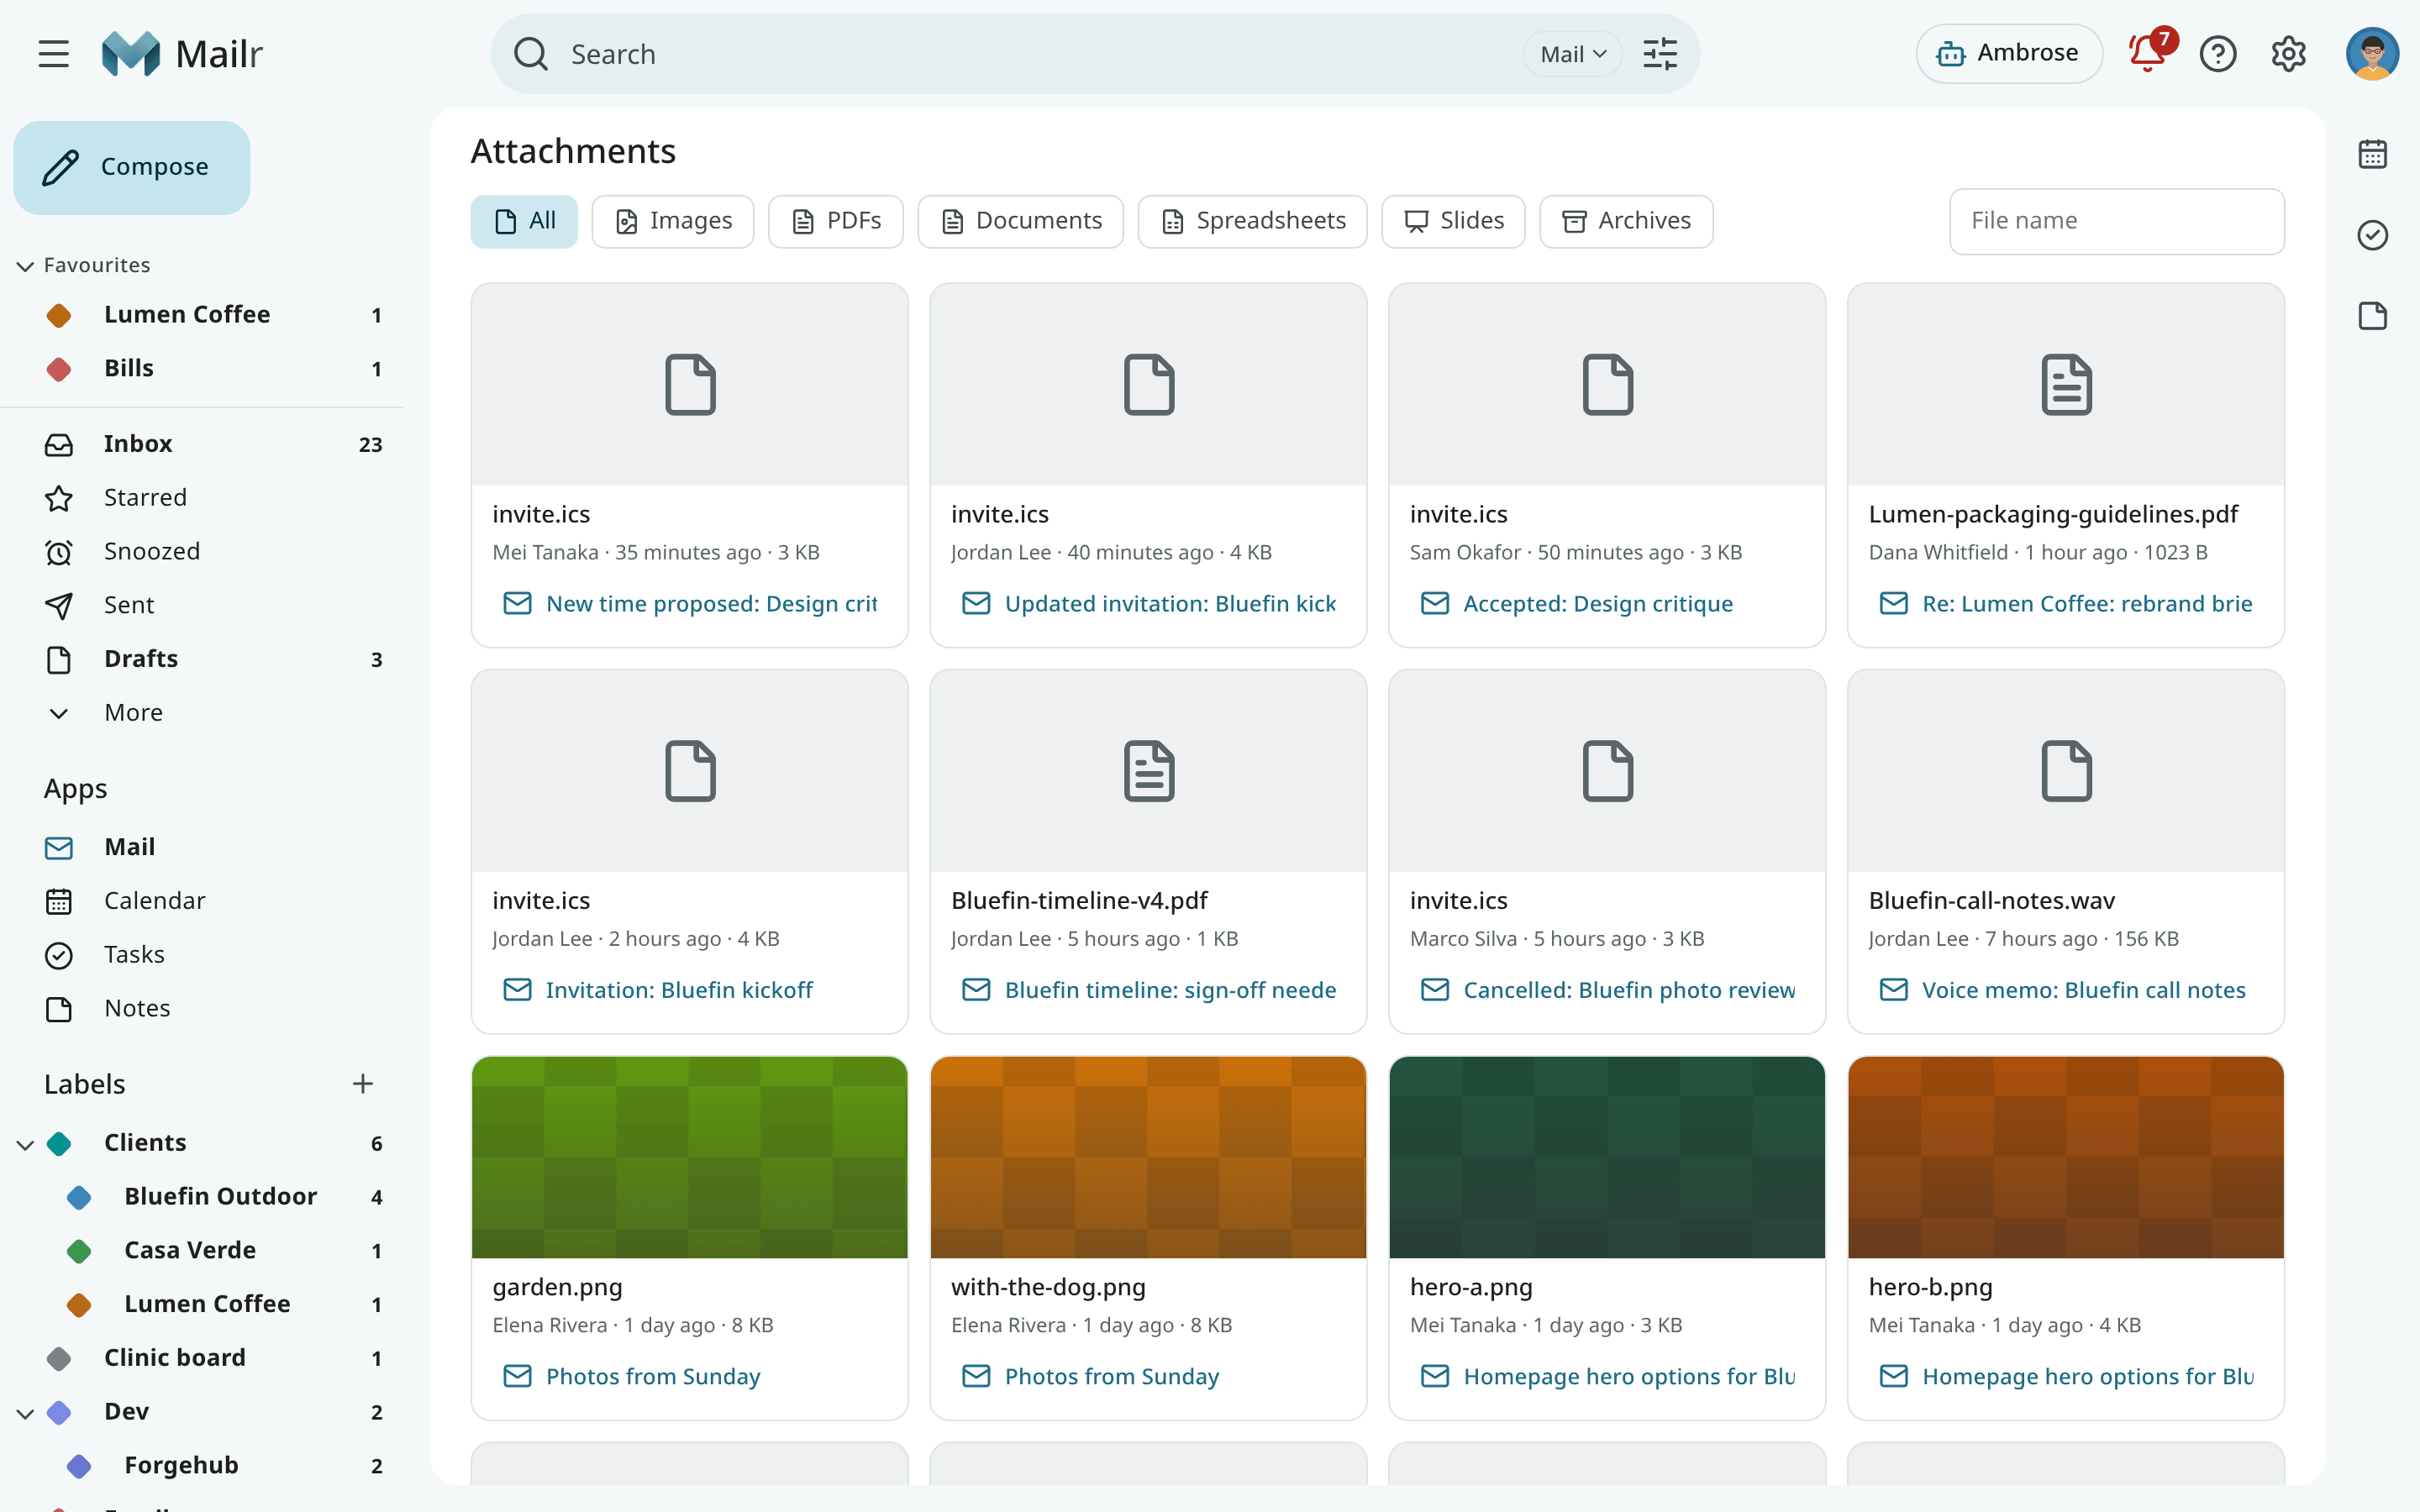Filter attachments by PDFs
2420x1512 pixels.
point(836,221)
